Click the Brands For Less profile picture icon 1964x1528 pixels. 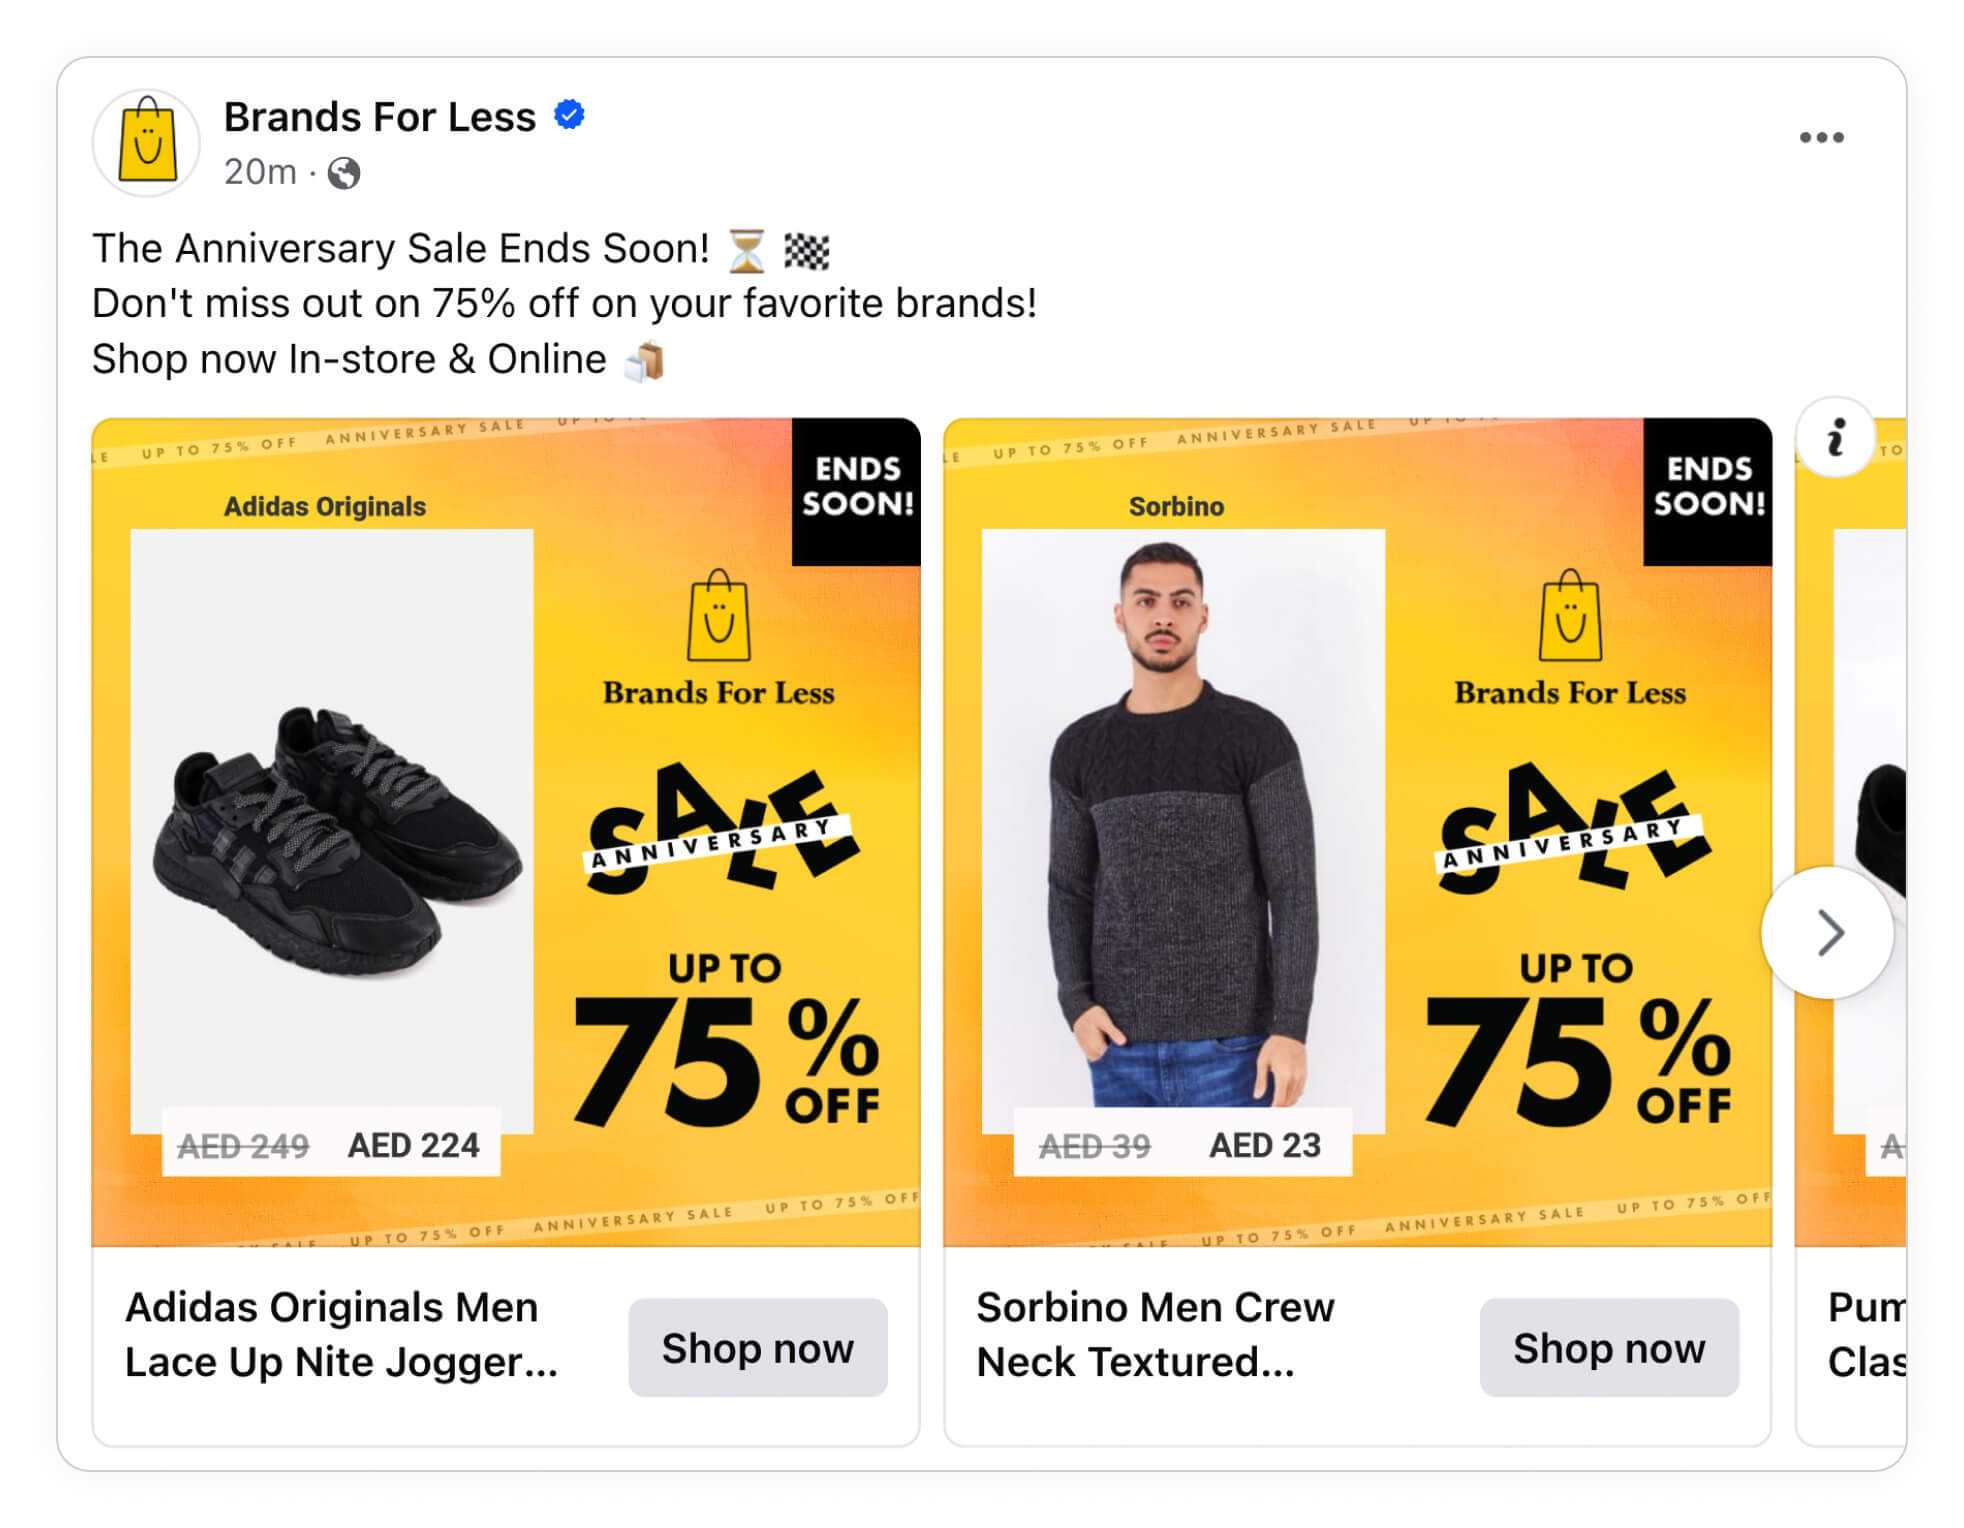coord(146,142)
